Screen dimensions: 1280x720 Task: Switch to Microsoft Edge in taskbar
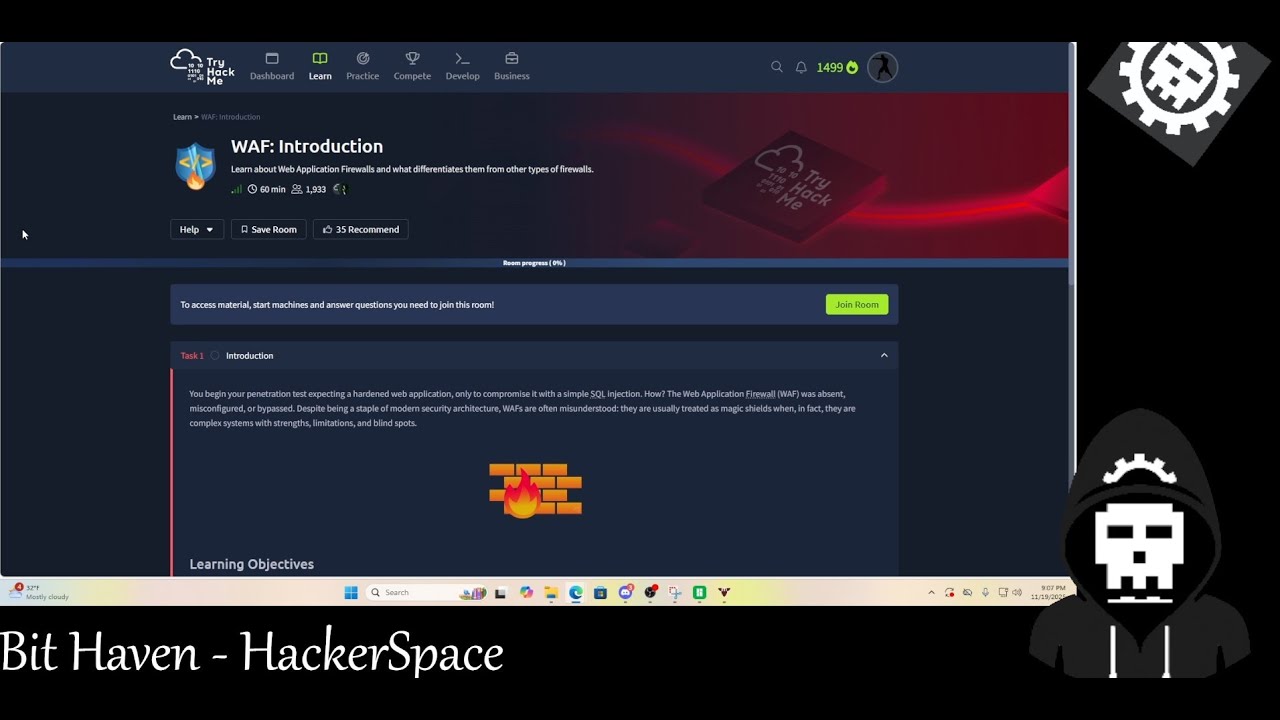point(576,592)
